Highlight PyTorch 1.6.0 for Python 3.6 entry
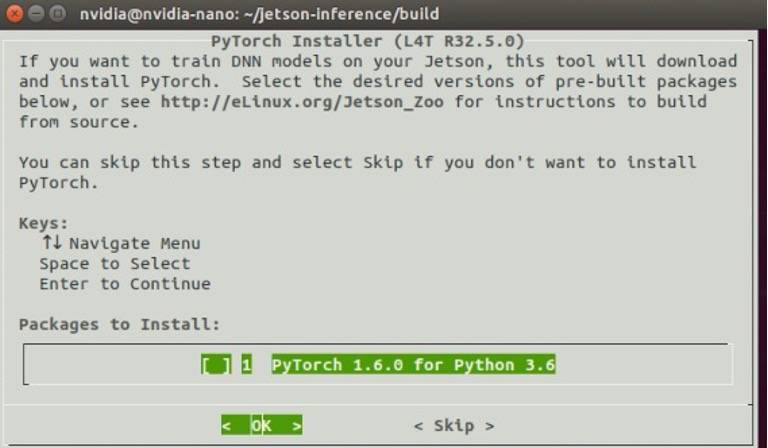Viewport: 768px width, 448px height. 413,365
